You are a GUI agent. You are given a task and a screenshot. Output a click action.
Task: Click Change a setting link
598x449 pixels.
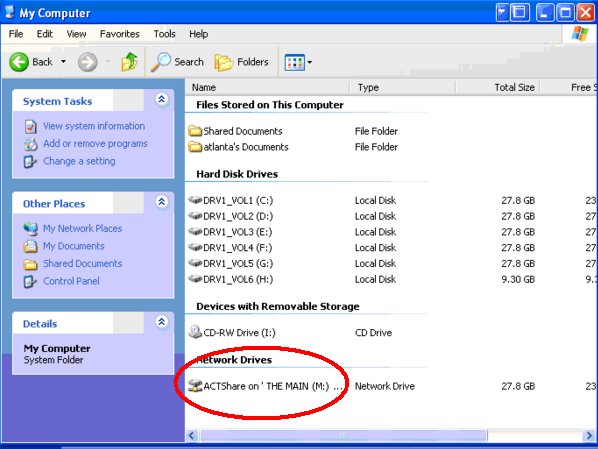(79, 161)
